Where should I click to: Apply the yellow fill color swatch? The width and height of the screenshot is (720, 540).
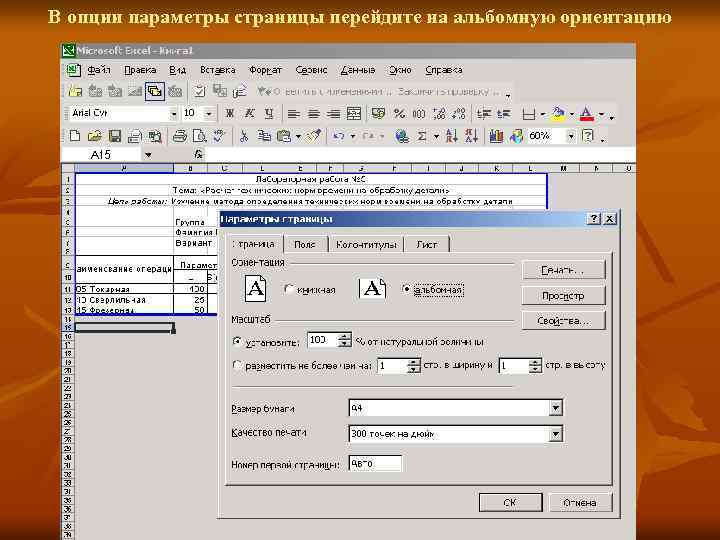[558, 113]
